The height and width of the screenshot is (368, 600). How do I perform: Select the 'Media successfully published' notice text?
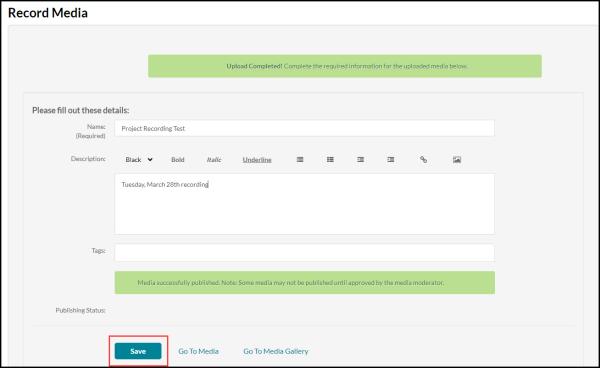click(x=290, y=283)
